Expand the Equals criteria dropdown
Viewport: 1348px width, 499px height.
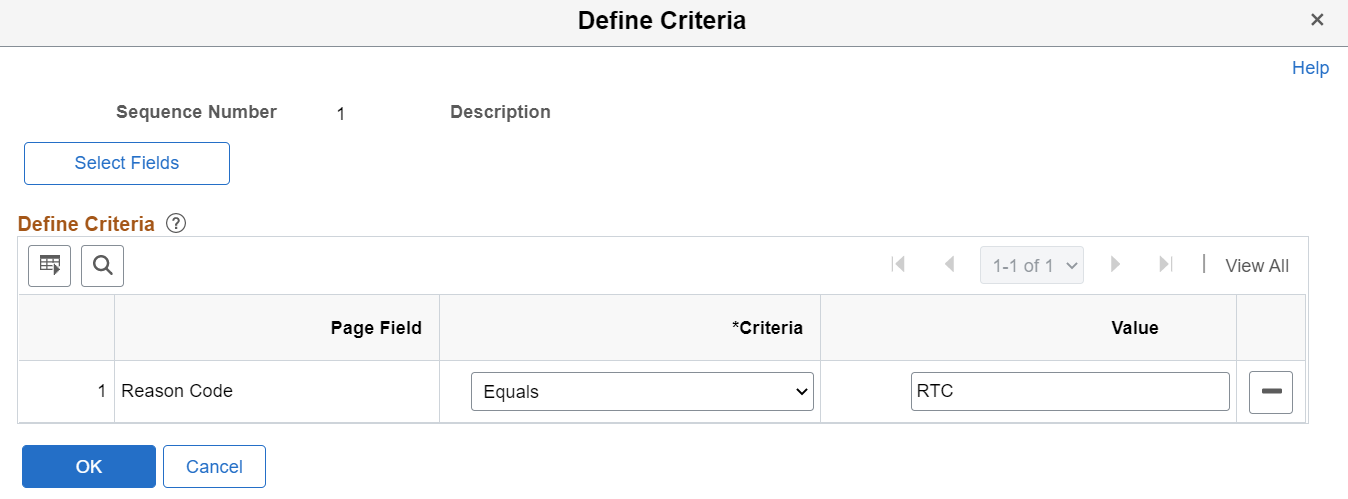642,392
